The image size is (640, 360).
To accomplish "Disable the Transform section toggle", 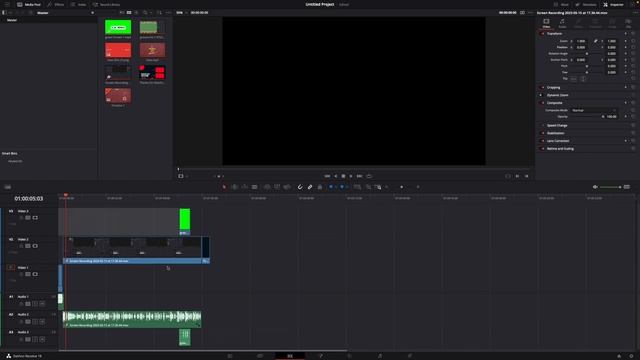I will [x=542, y=33].
